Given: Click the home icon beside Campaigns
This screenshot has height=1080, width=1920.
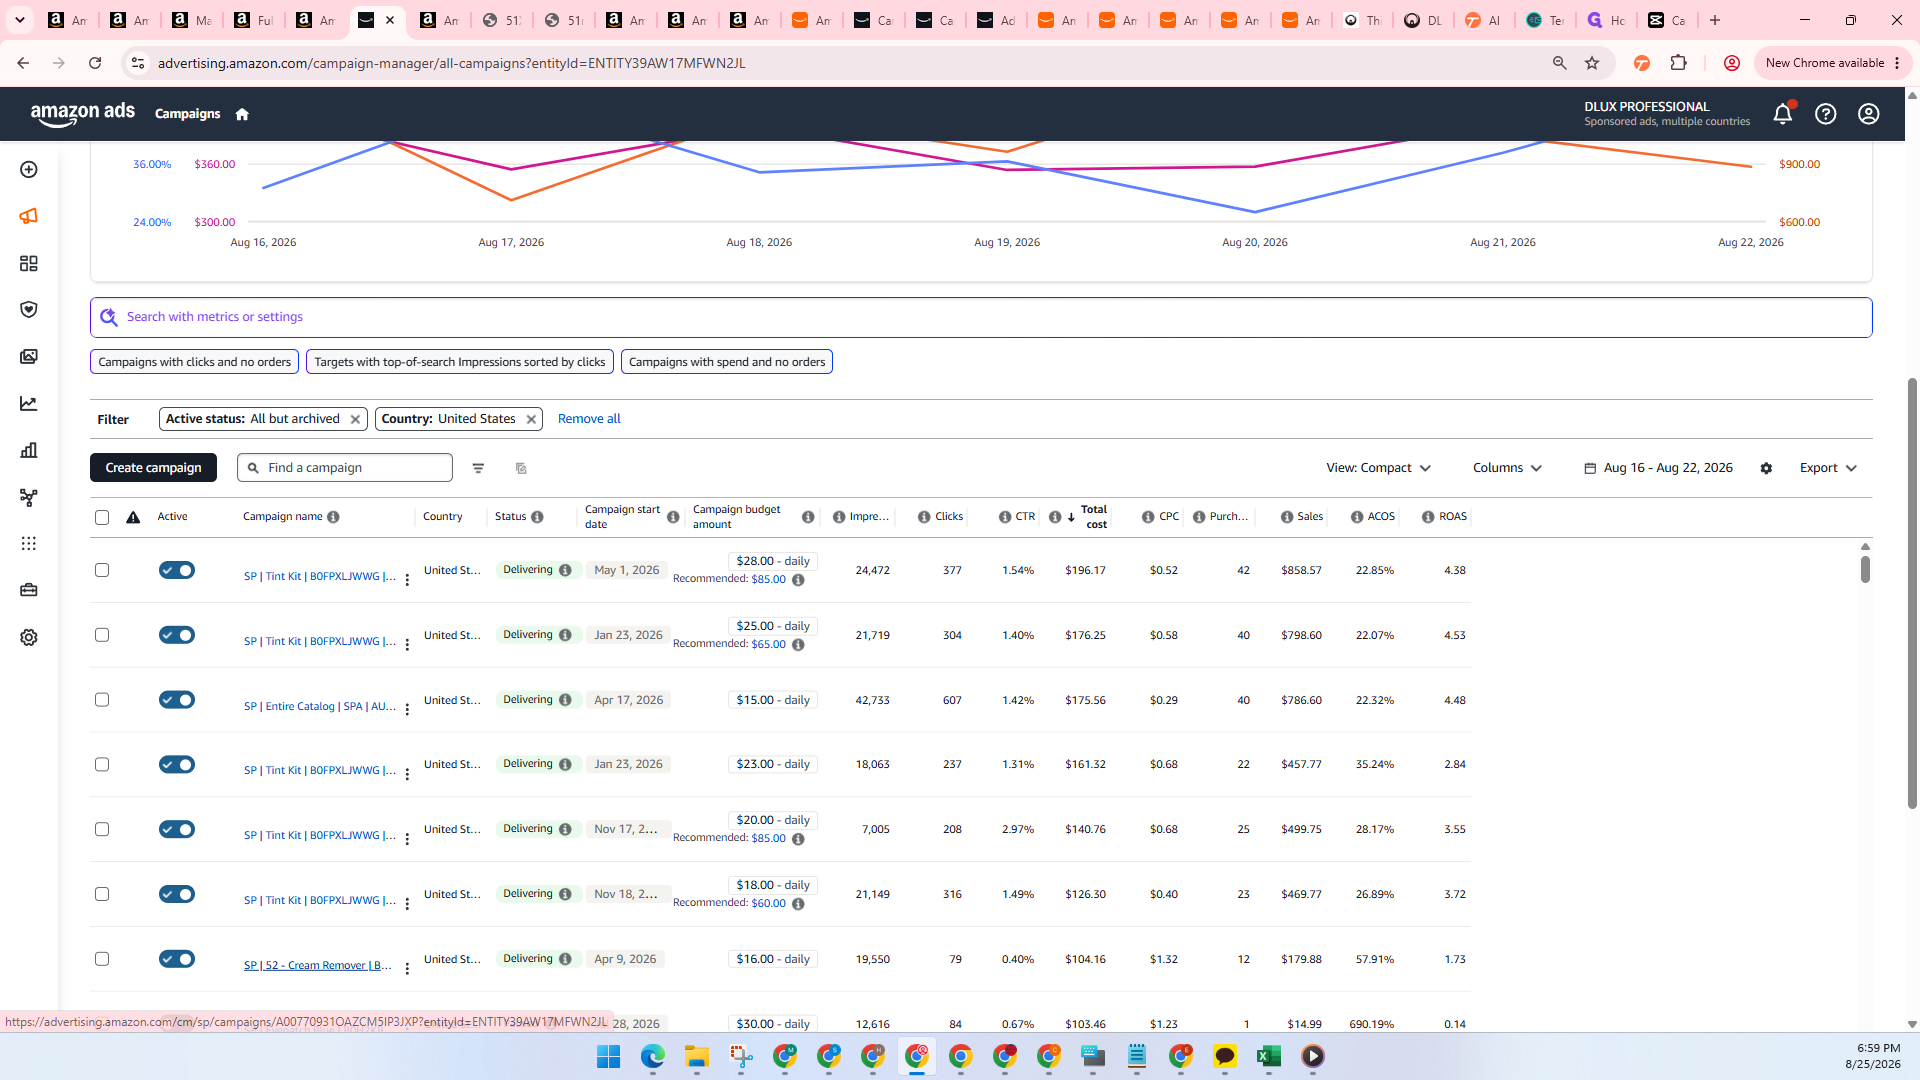Looking at the screenshot, I should pyautogui.click(x=242, y=114).
